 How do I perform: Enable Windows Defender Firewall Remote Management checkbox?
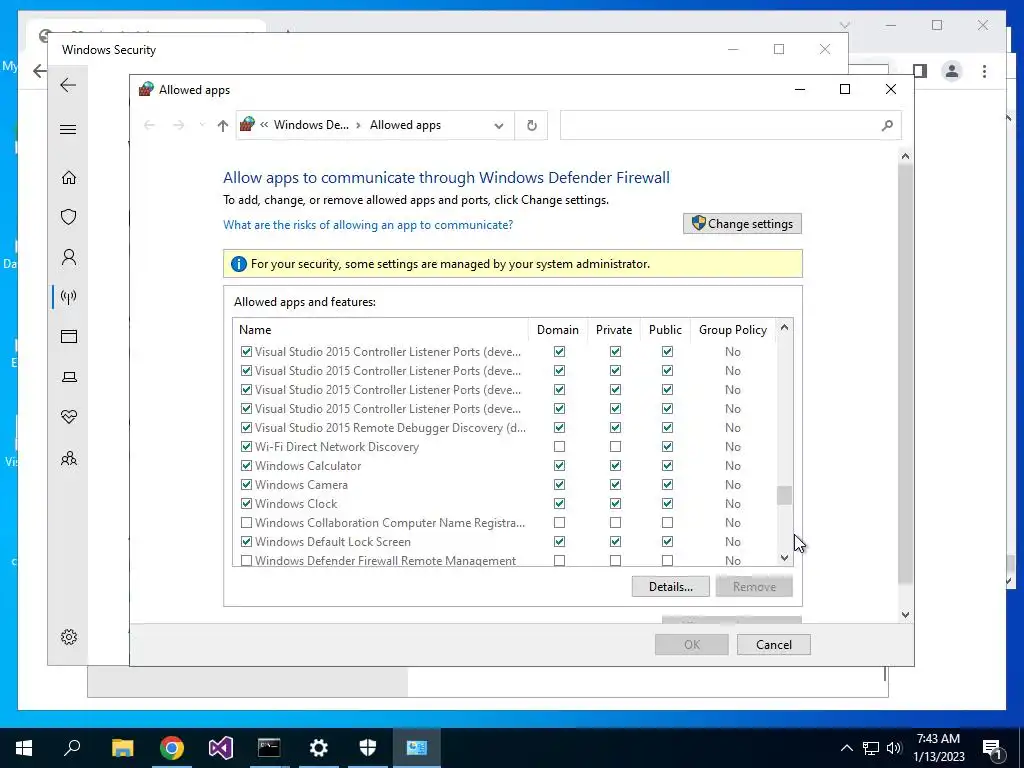coord(246,560)
